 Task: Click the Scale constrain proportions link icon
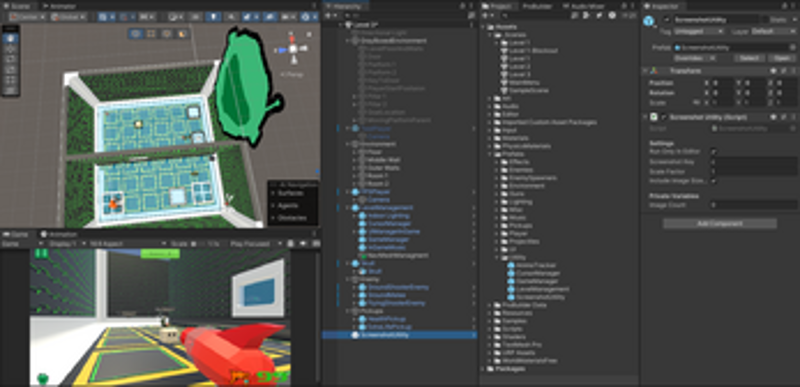pos(696,102)
